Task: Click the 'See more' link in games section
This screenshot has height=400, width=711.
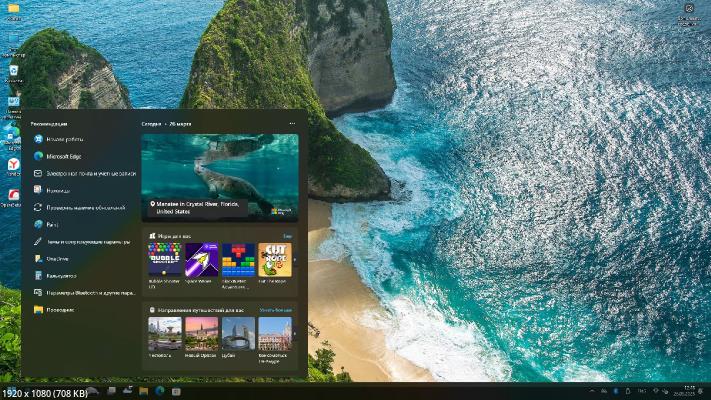Action: 287,236
